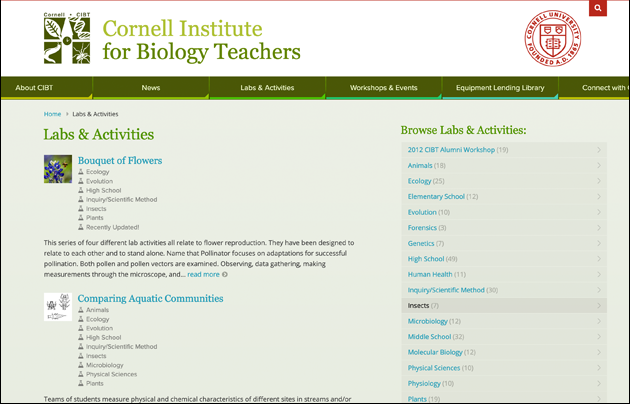The width and height of the screenshot is (630, 404).
Task: Browse Human Health category
Action: click(x=504, y=274)
